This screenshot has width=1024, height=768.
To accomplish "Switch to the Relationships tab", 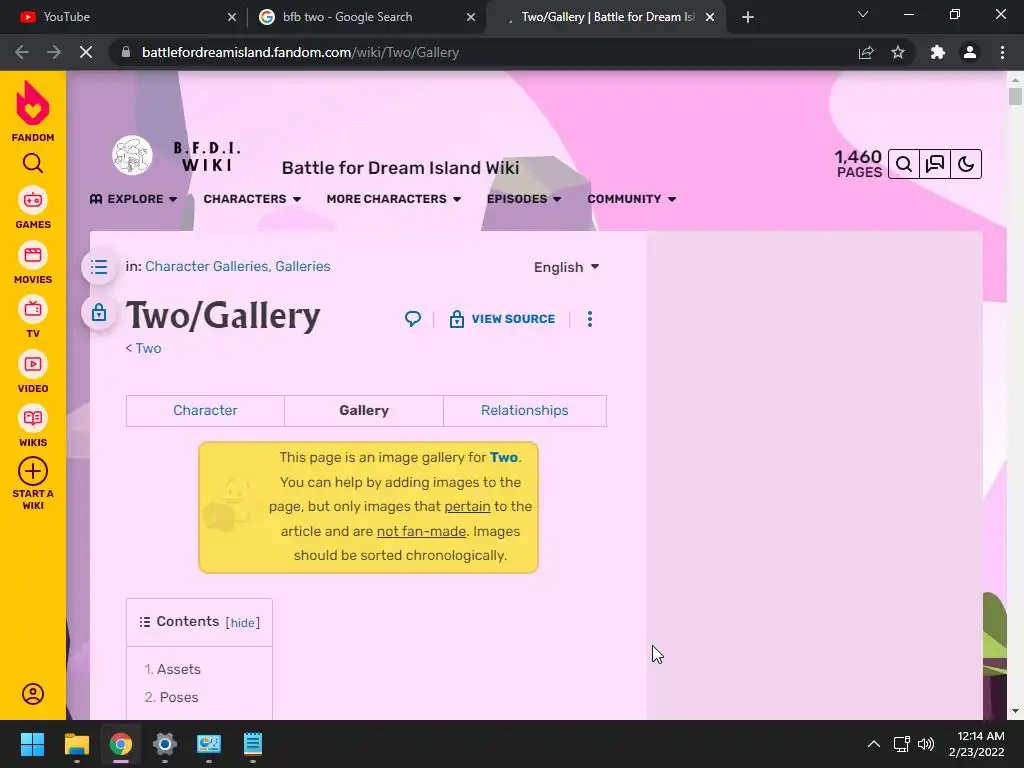I will click(x=524, y=411).
